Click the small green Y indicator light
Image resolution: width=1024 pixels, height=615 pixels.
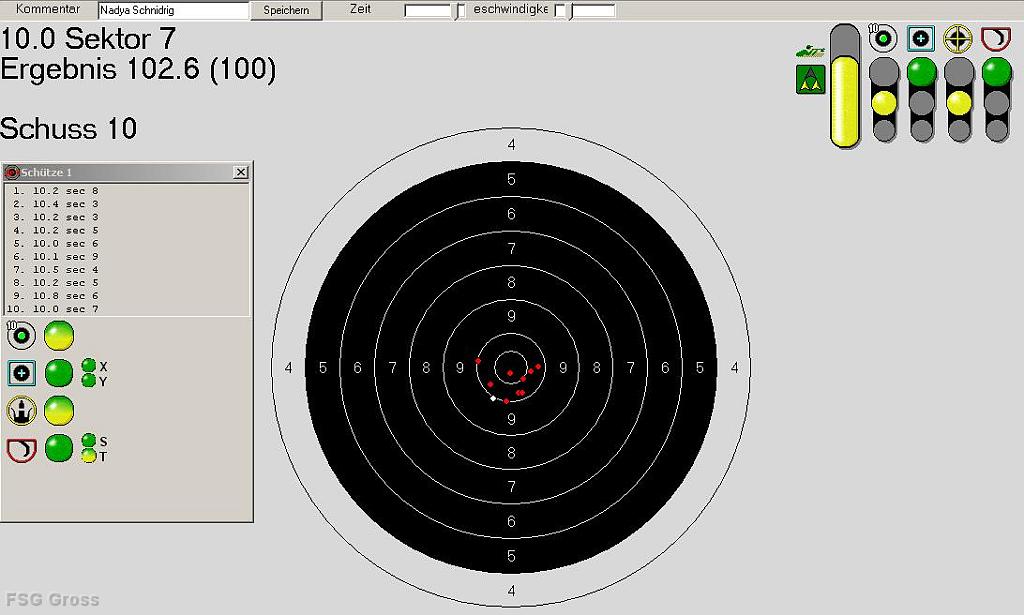click(x=89, y=380)
